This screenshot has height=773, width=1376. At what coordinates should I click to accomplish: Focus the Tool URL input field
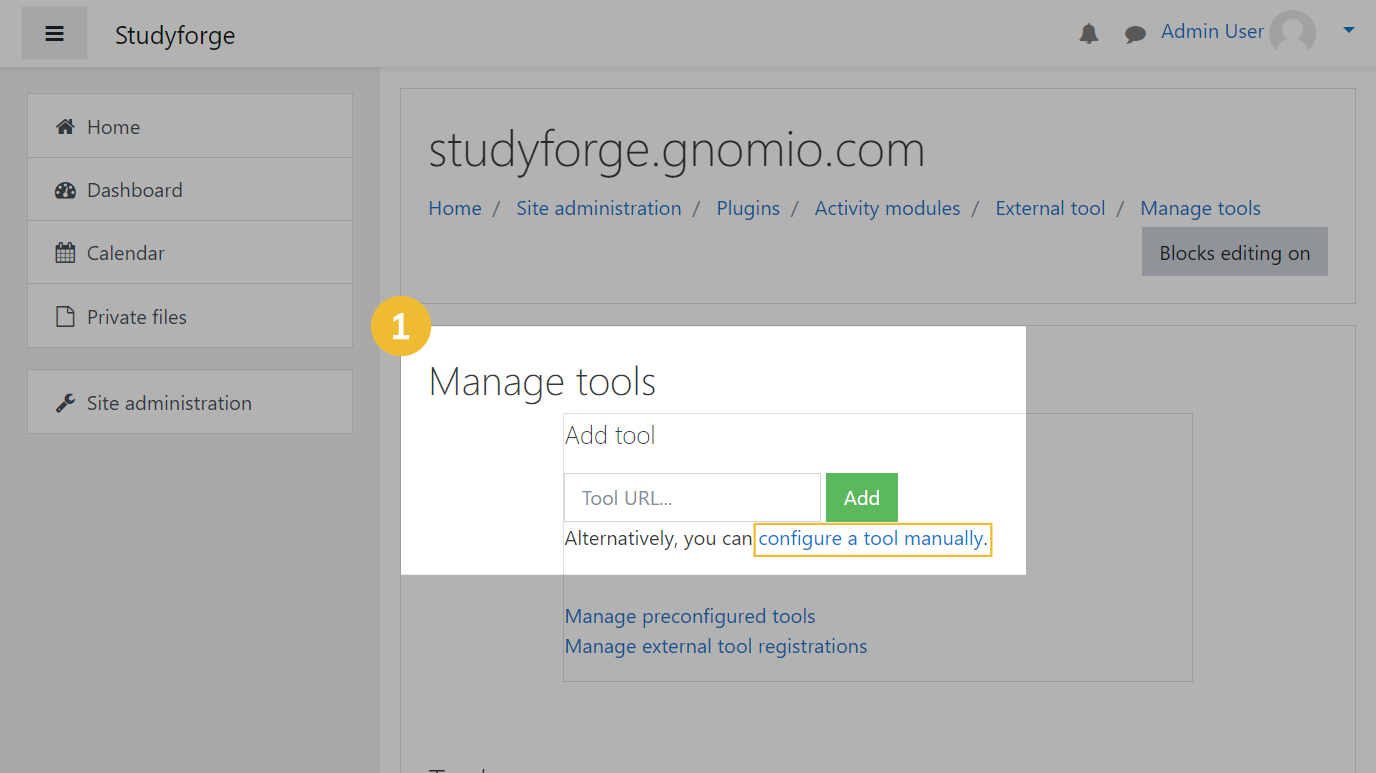click(x=692, y=498)
